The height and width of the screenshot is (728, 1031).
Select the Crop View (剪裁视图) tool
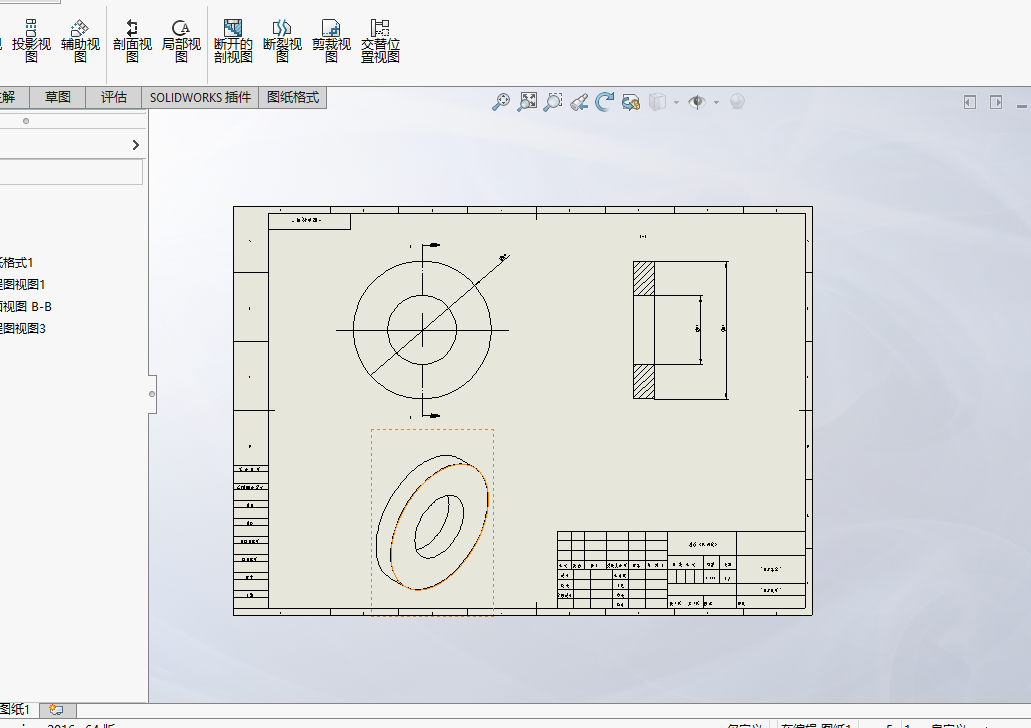point(331,41)
